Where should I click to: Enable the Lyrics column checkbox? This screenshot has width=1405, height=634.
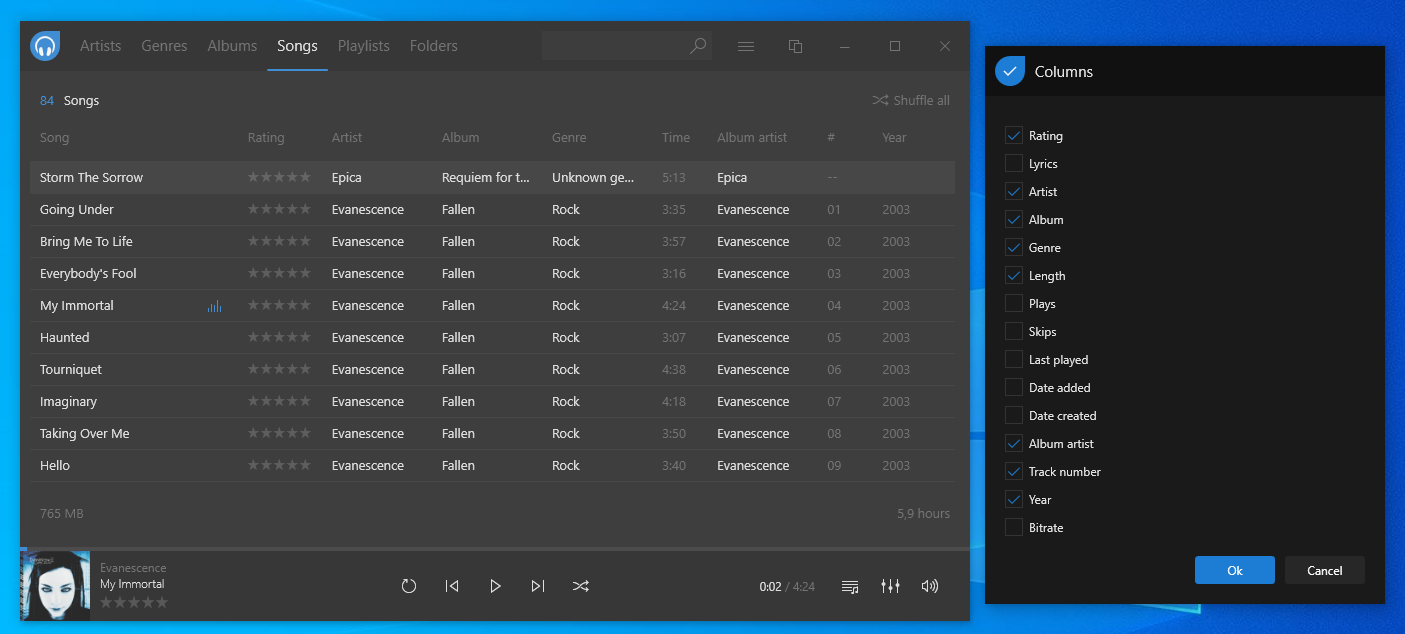(1012, 163)
